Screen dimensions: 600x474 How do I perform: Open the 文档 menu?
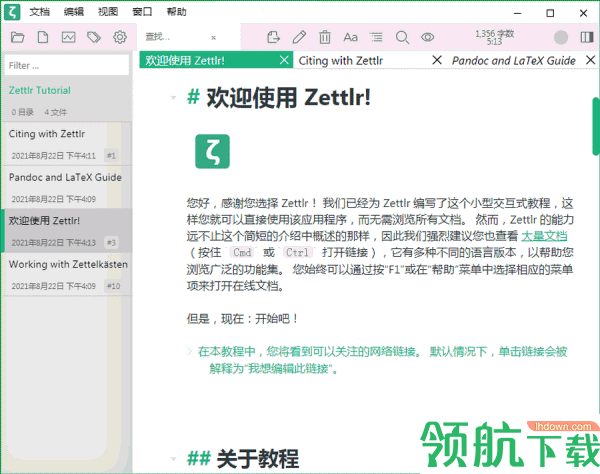click(40, 12)
